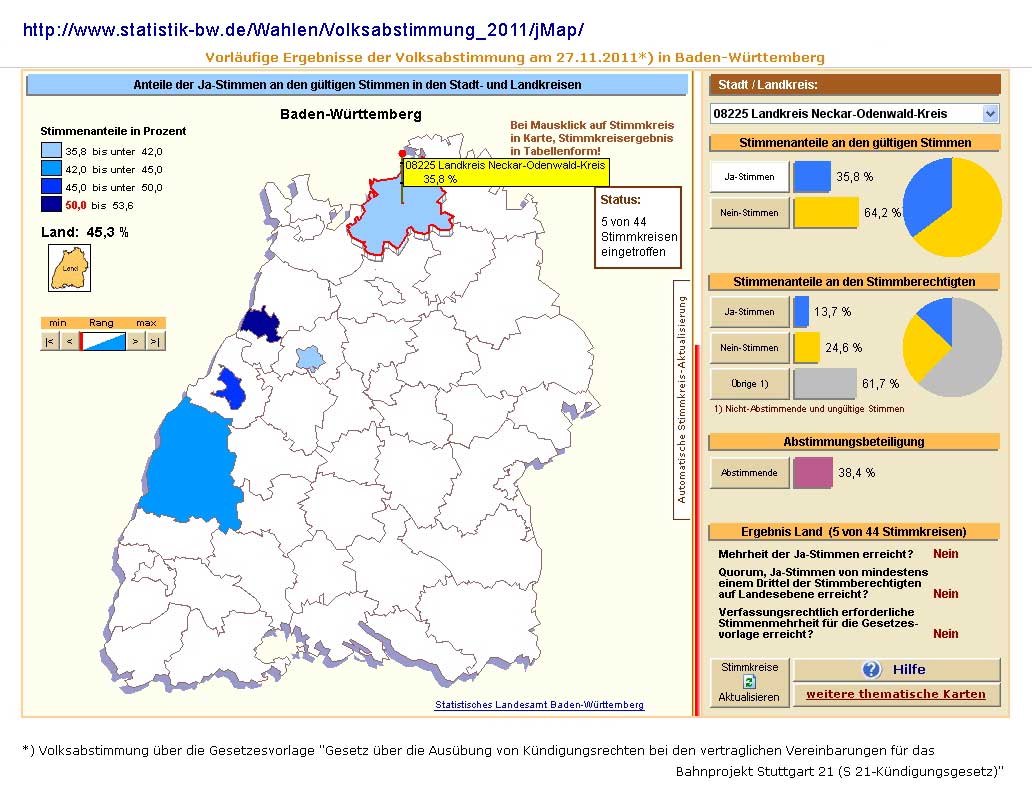Adjust the Rang slider bar

(x=103, y=341)
